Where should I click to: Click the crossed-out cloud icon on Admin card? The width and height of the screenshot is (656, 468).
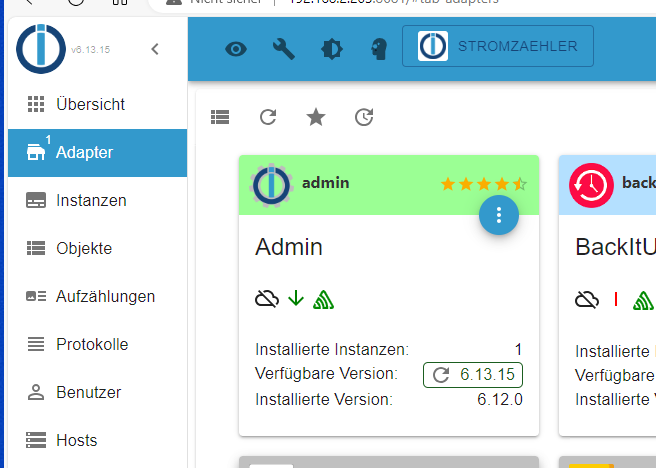tap(267, 299)
